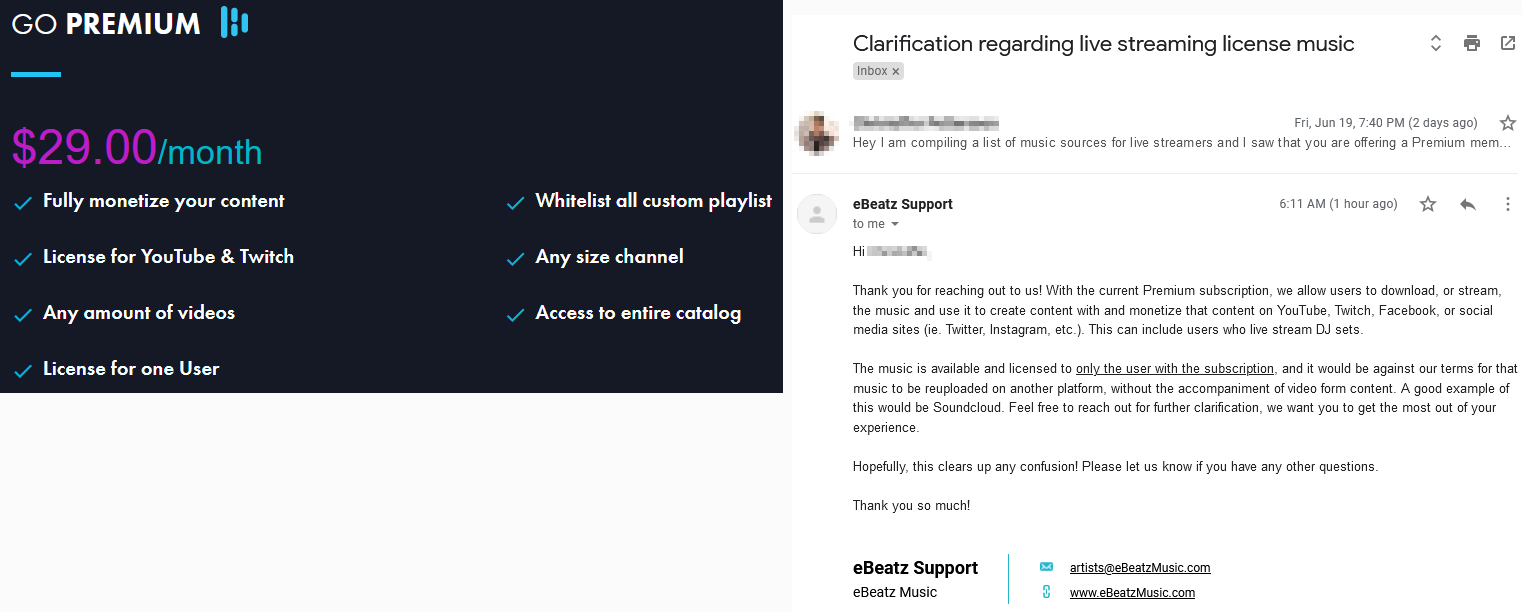Open www.eBeatzMusic.com website link
The height and width of the screenshot is (612, 1522).
[x=1131, y=593]
